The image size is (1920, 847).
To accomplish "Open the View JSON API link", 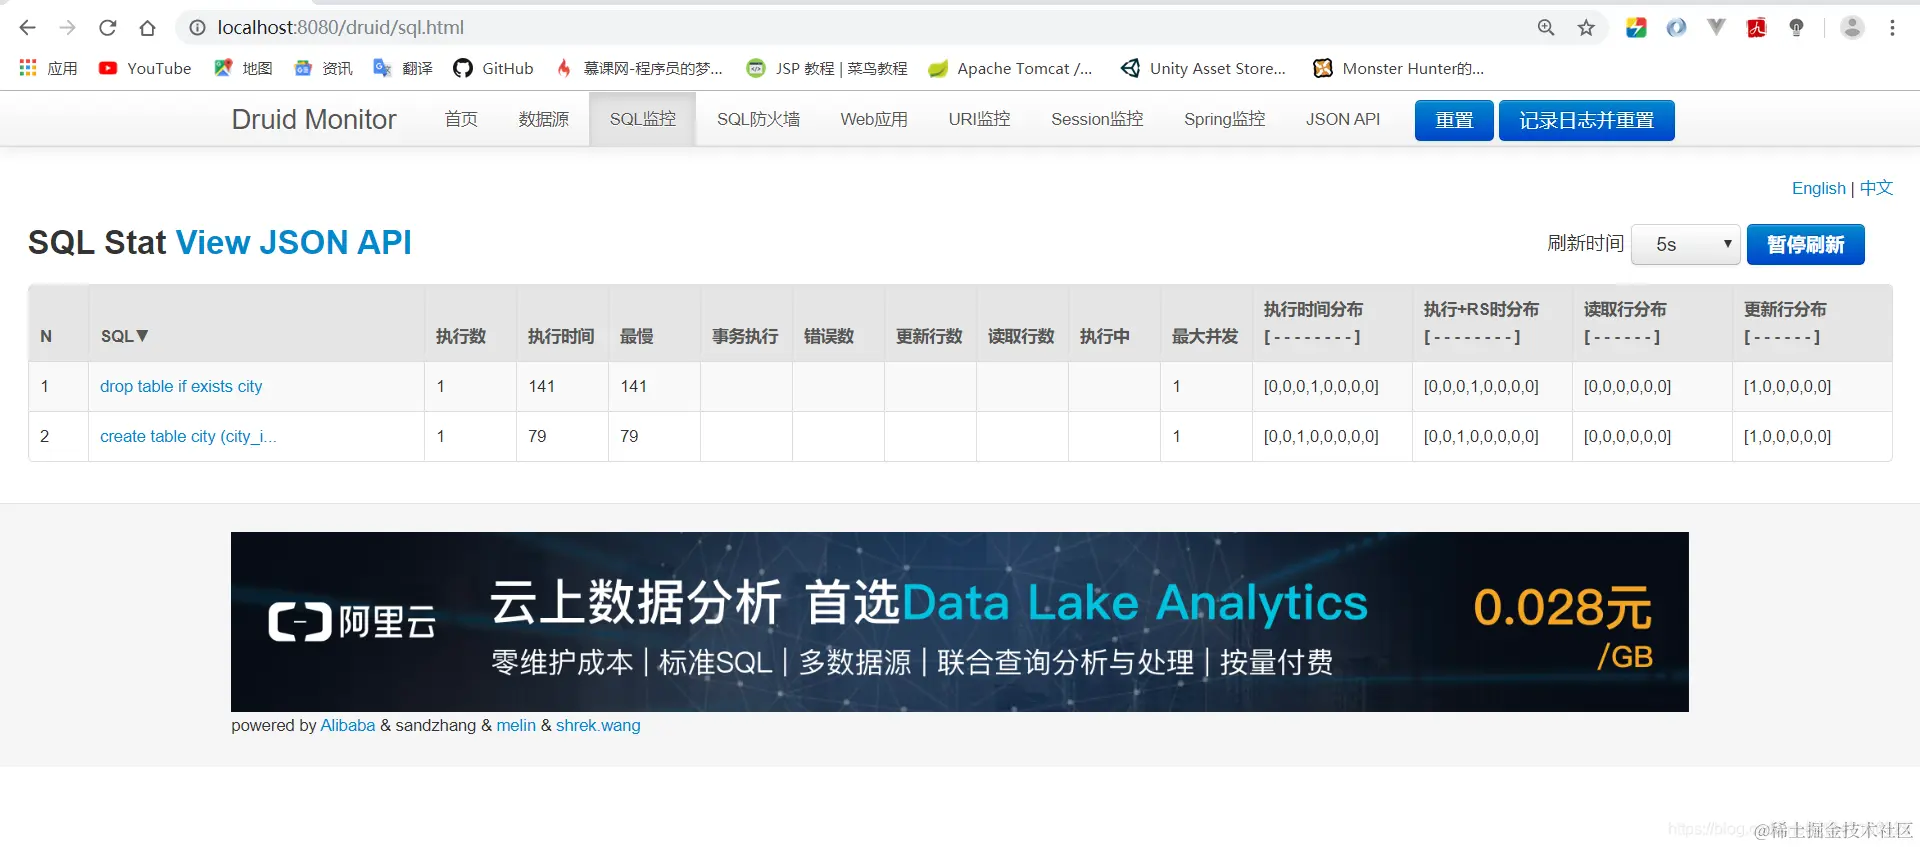I will (293, 243).
